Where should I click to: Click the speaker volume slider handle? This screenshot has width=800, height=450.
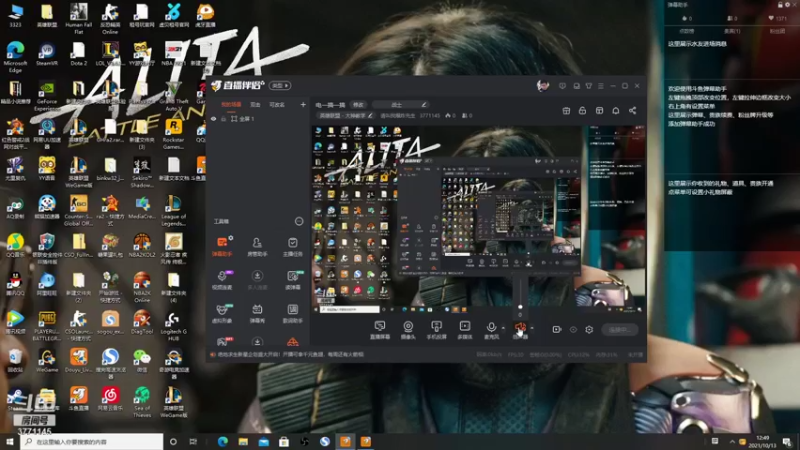[520, 307]
